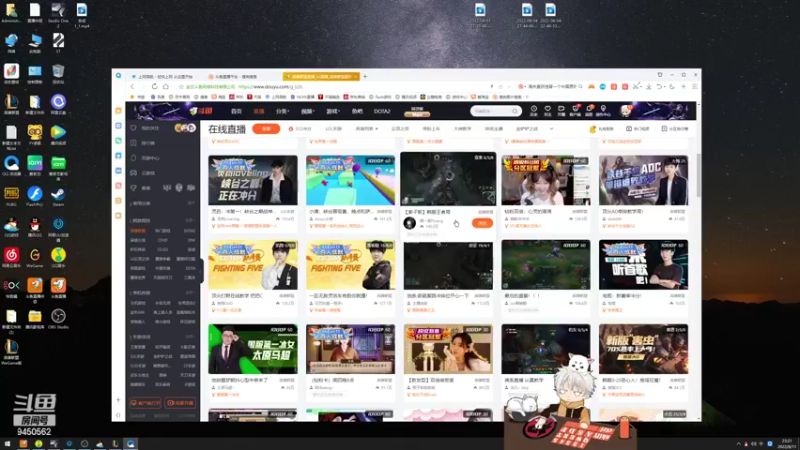Select the orange 全部 filter pill
The width and height of the screenshot is (800, 450).
[266, 129]
